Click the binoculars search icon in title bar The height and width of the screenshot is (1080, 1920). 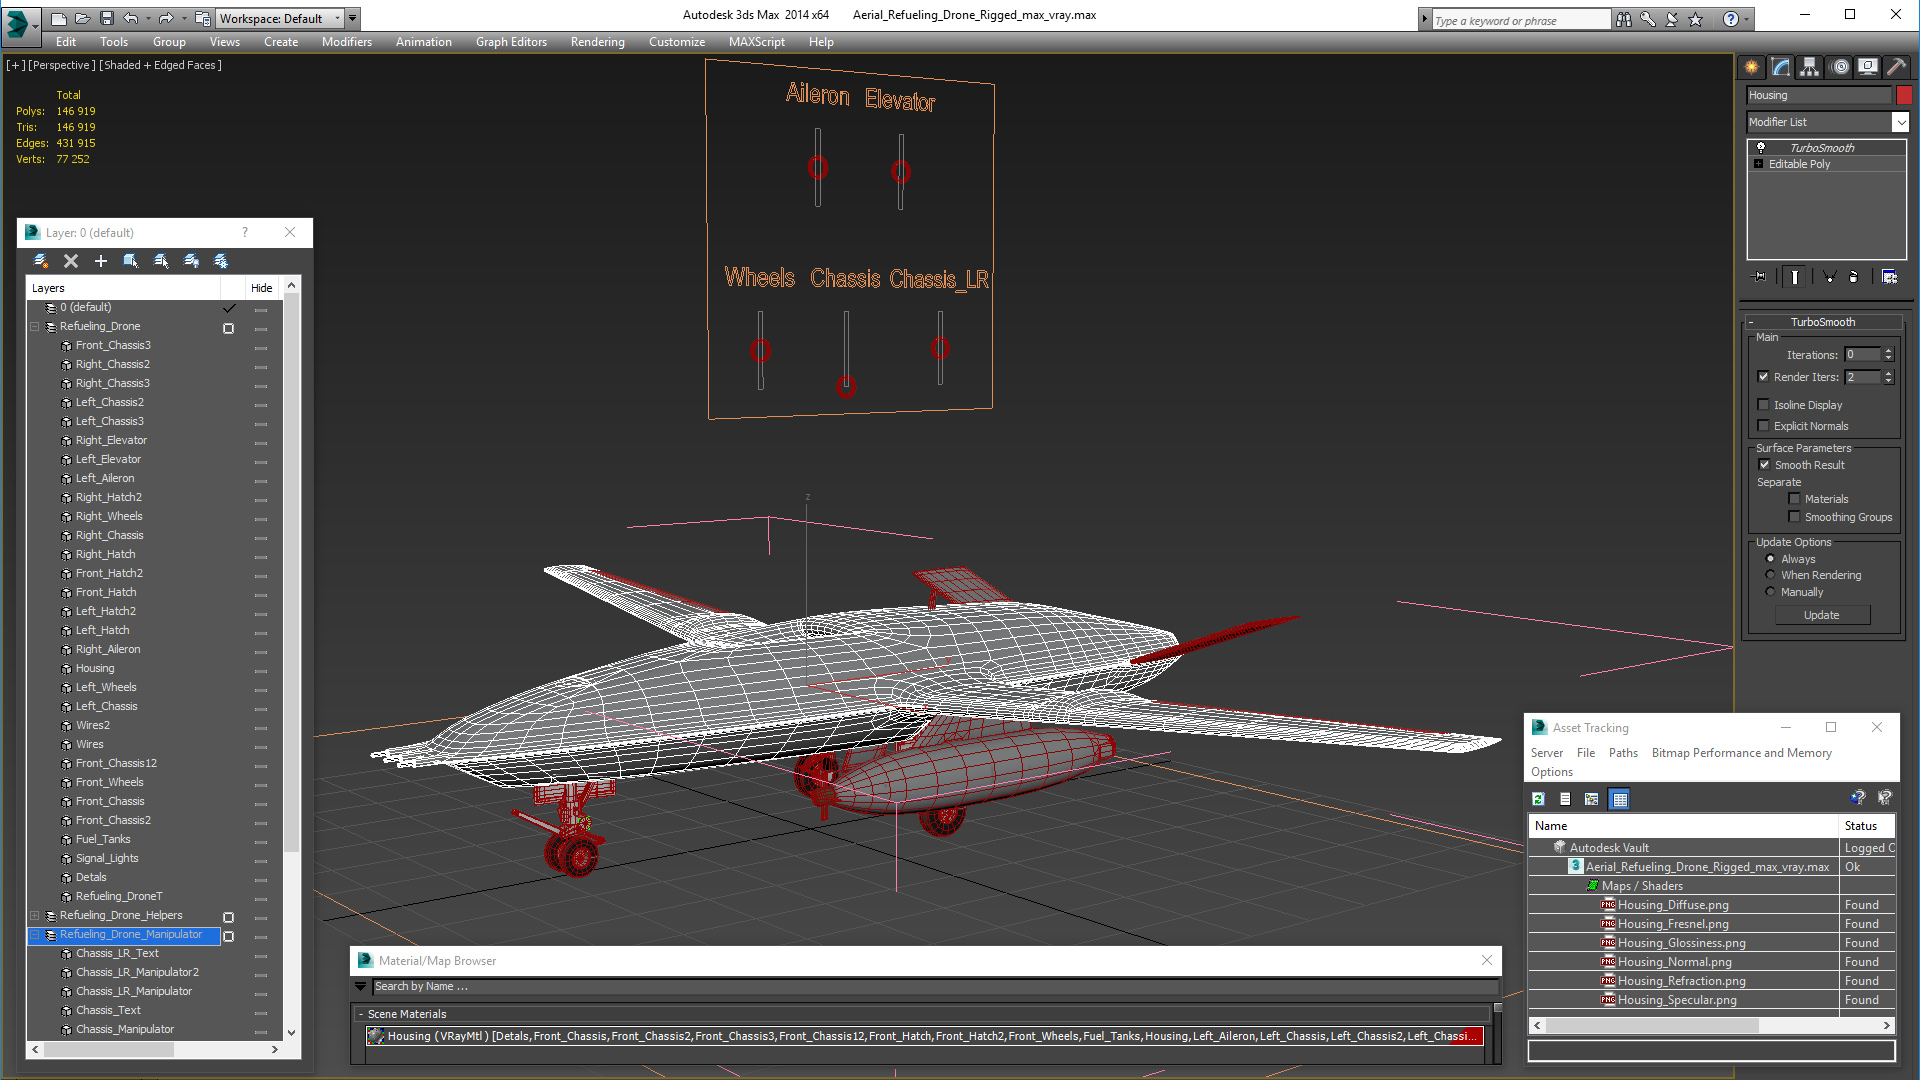pyautogui.click(x=1623, y=19)
